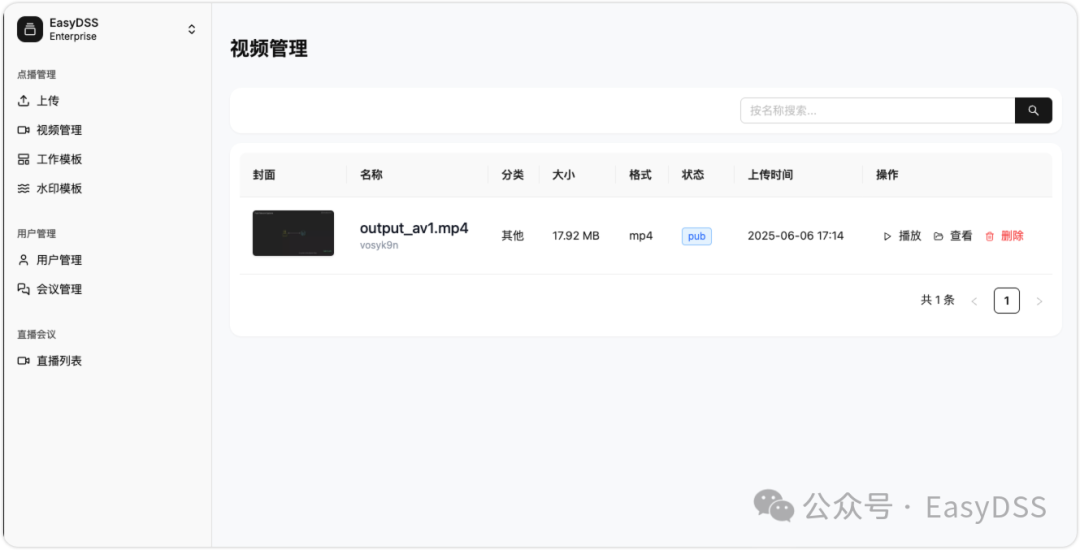Open the 上传 upload page

click(x=39, y=101)
